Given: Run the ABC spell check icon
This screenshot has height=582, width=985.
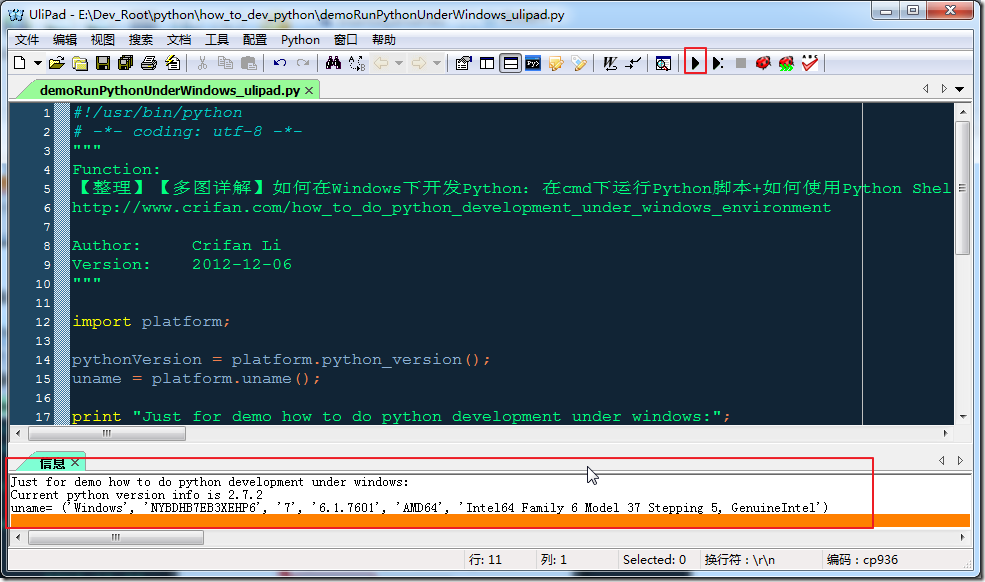Looking at the screenshot, I should (x=810, y=63).
